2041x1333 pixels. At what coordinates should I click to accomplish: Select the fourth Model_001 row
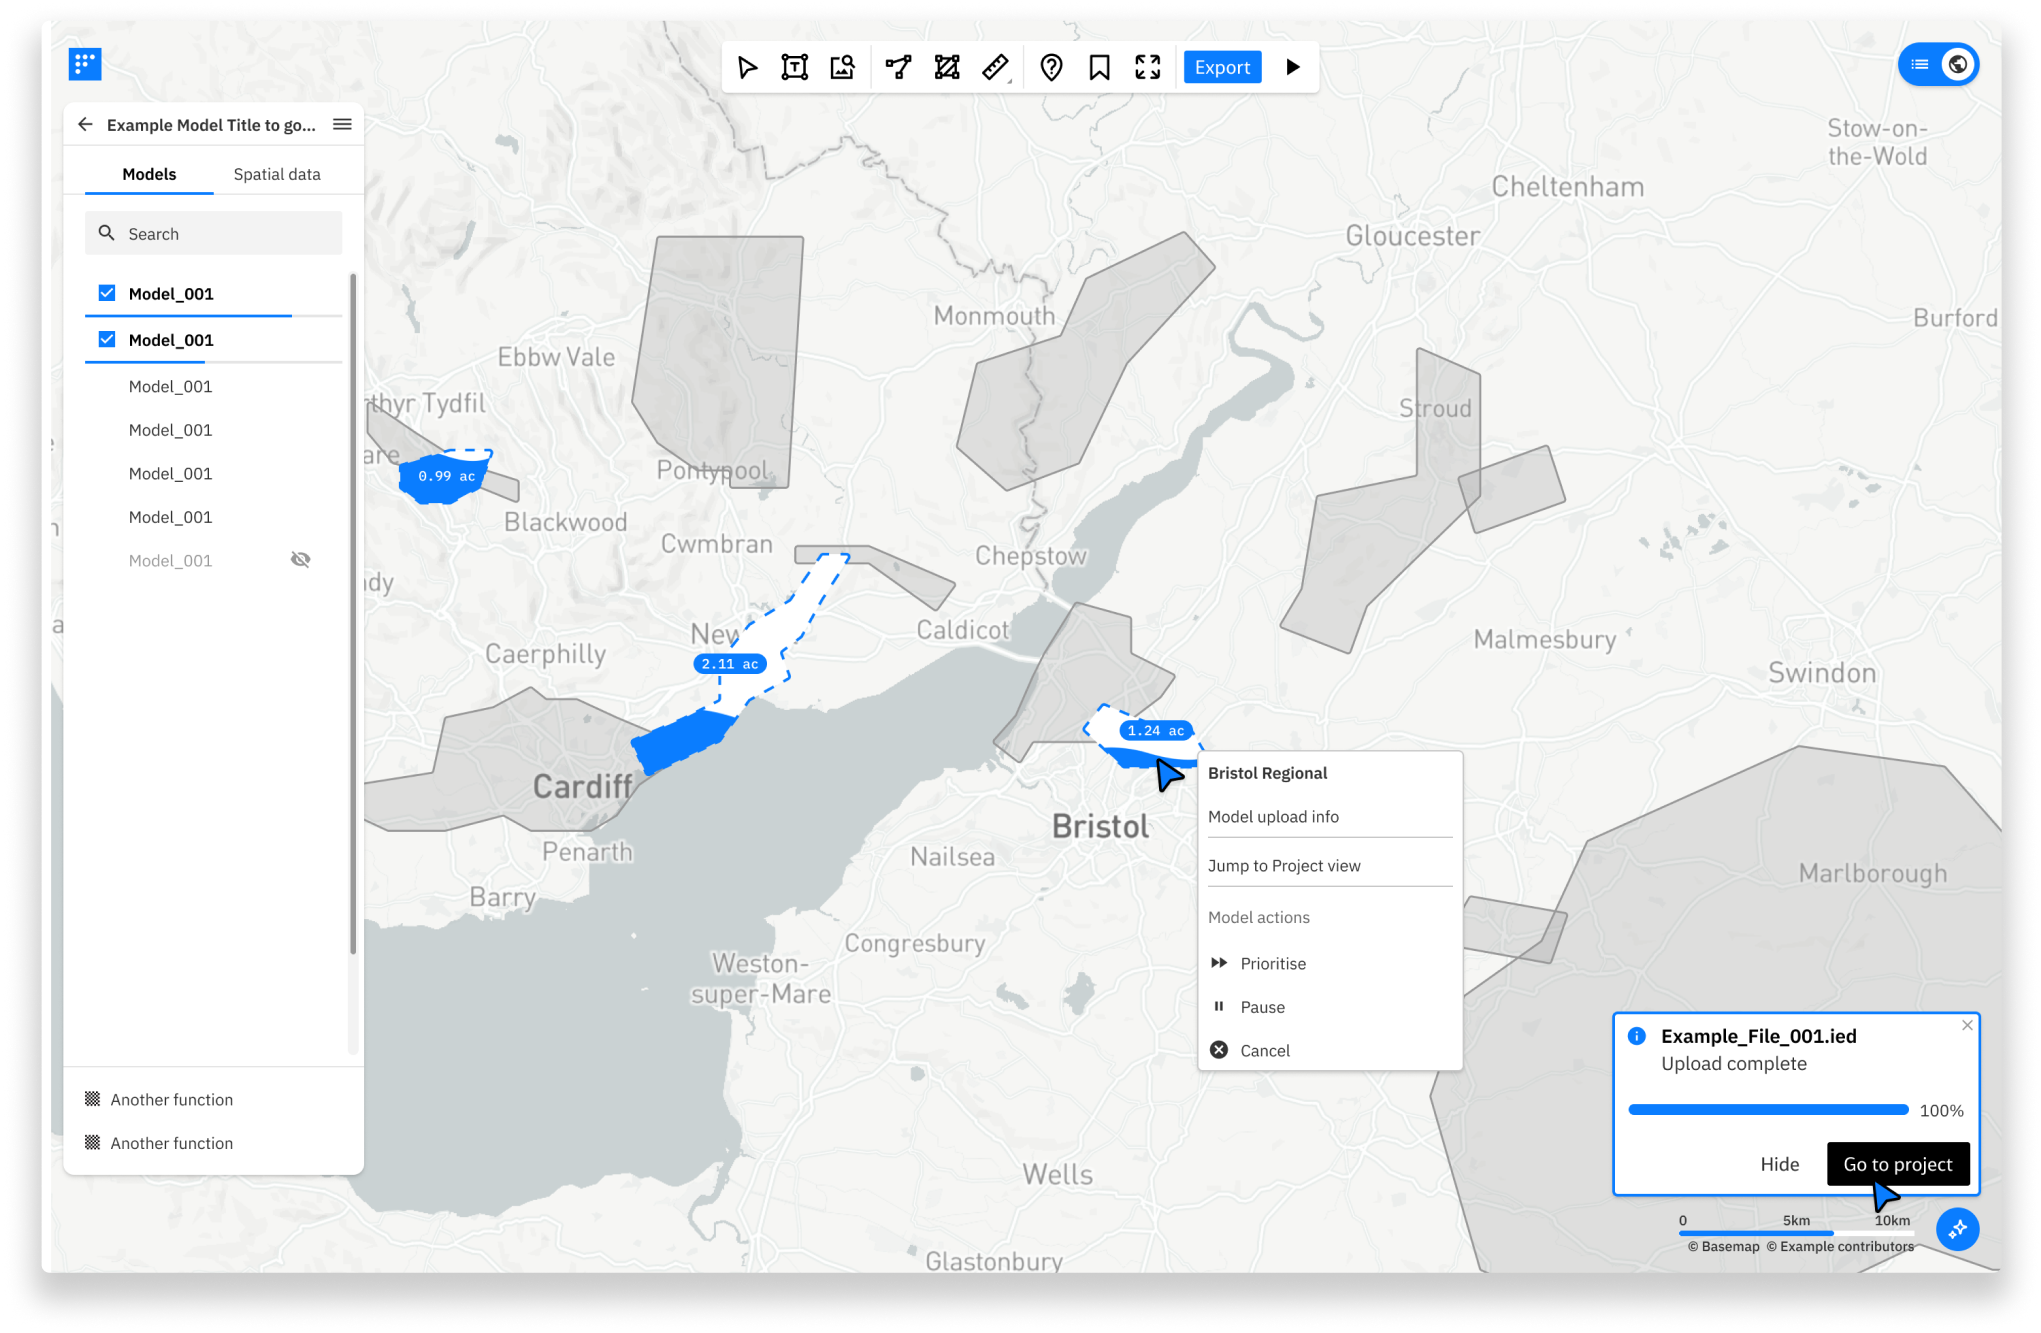(213, 430)
